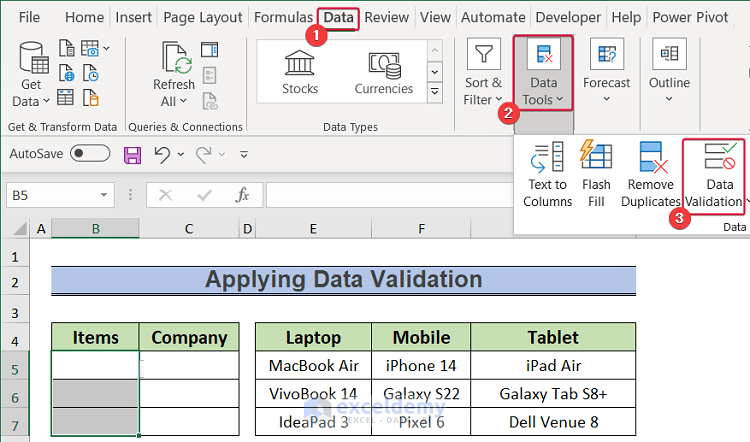Click the Remove Duplicates icon
The width and height of the screenshot is (750, 442).
[x=651, y=157]
